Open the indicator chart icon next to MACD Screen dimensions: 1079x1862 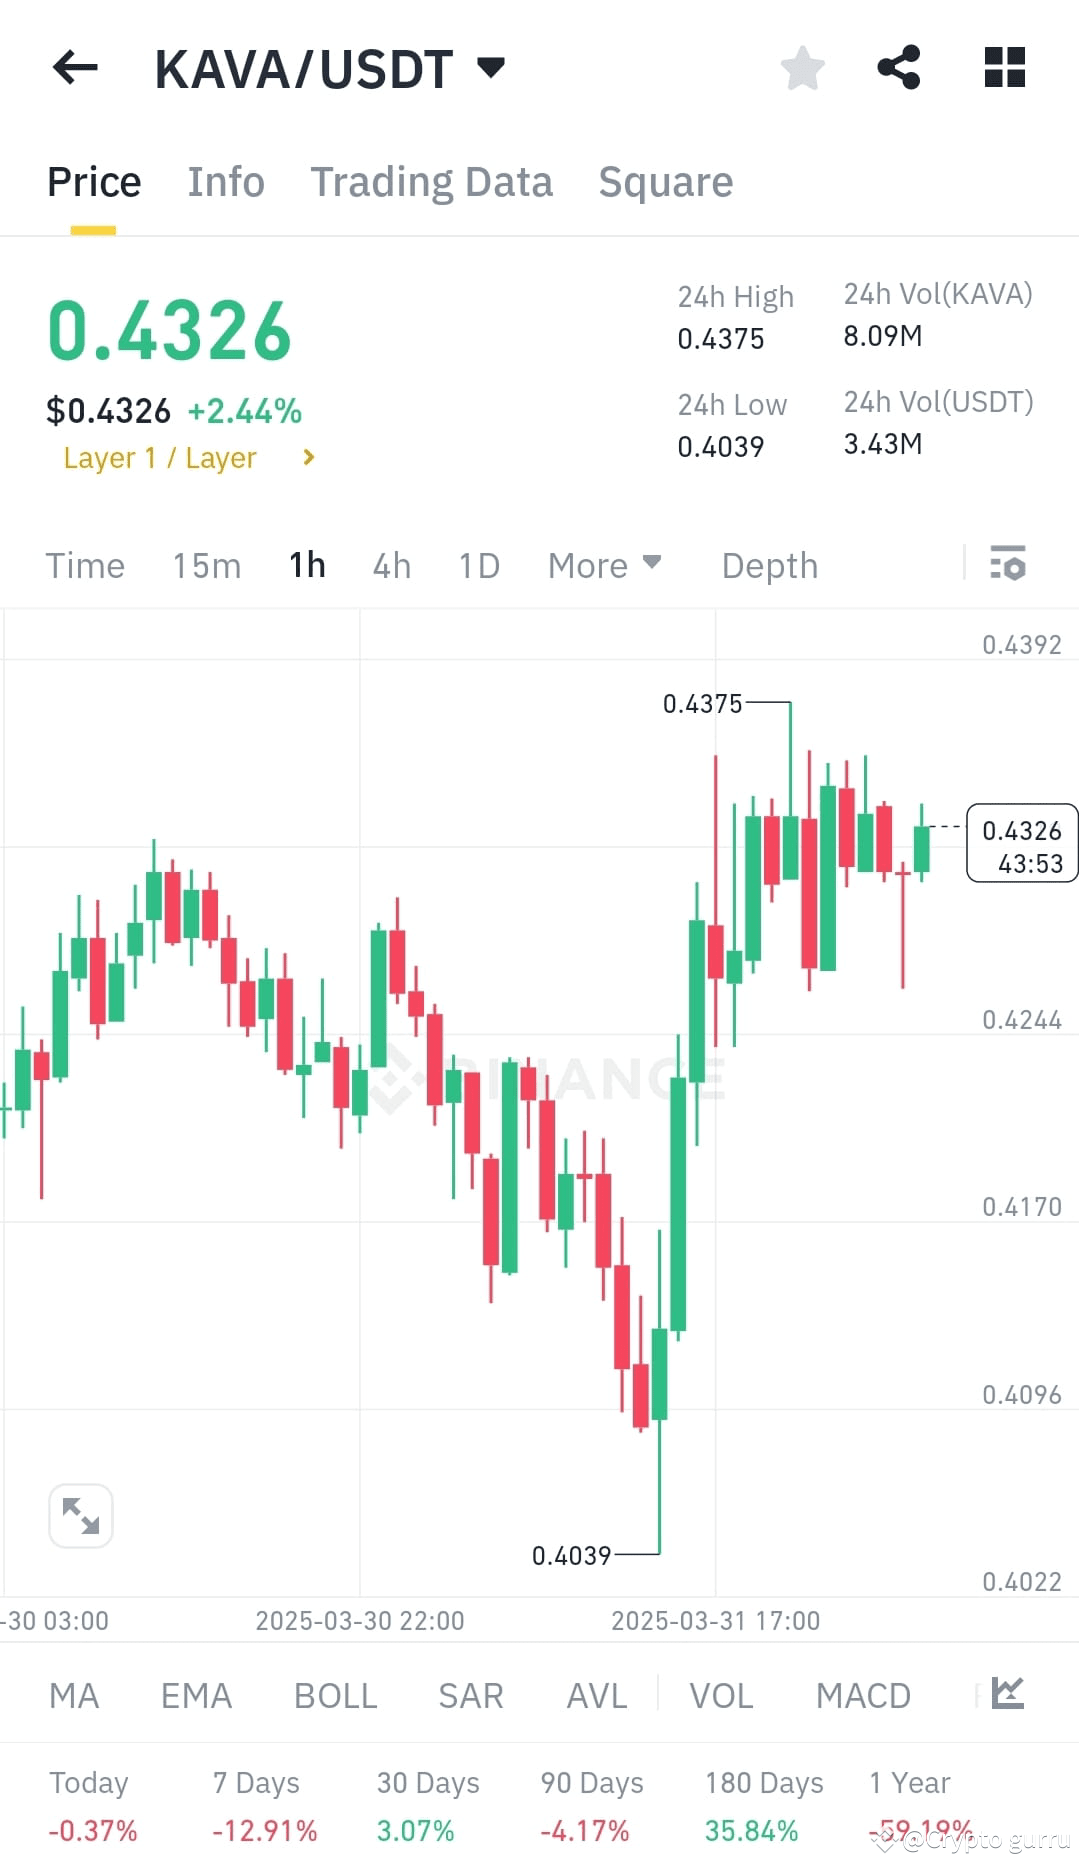pyautogui.click(x=1009, y=1695)
